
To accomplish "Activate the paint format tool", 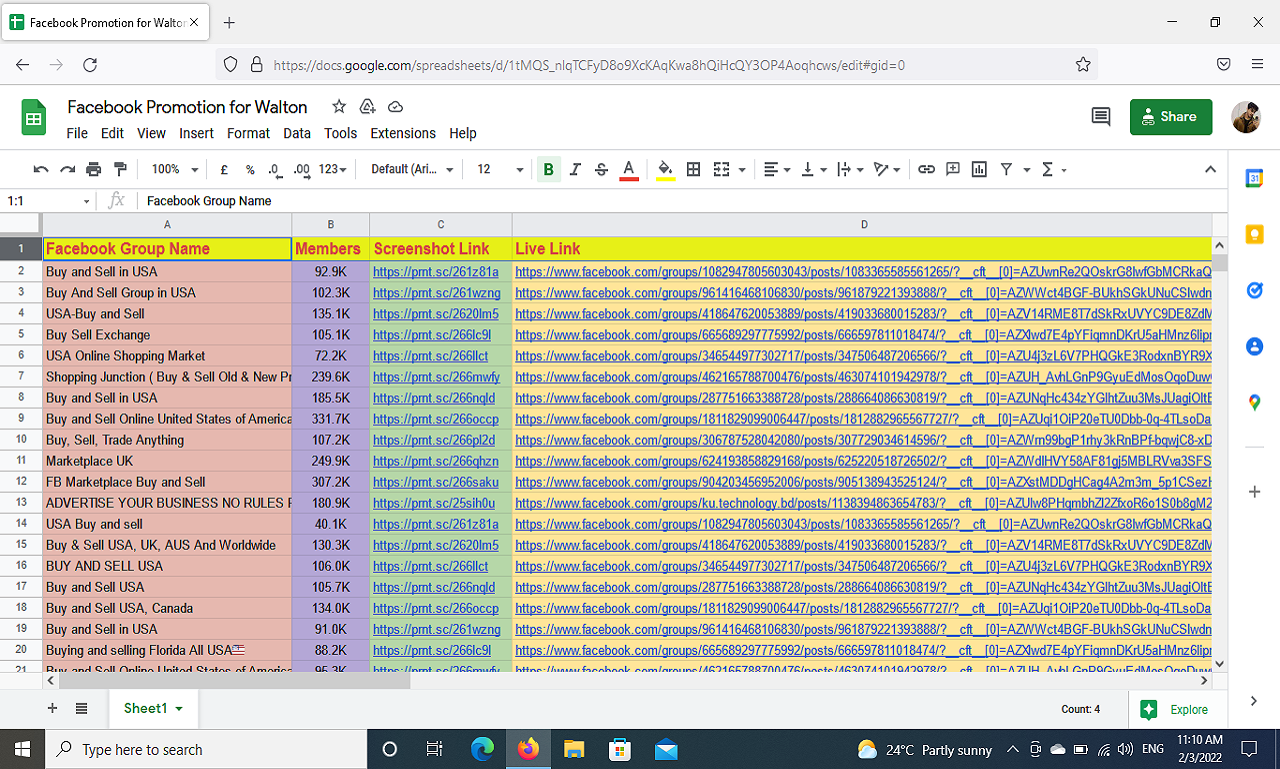I will 120,170.
